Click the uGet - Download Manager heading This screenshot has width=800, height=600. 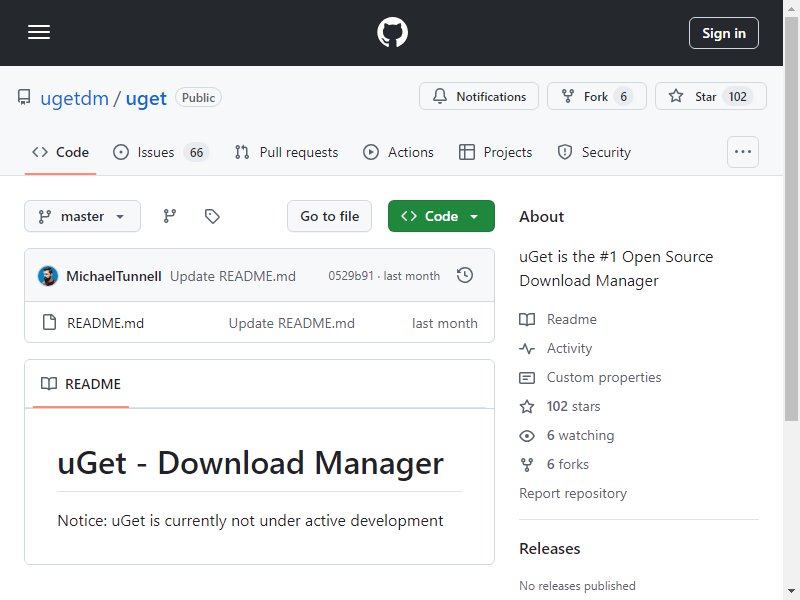[251, 463]
